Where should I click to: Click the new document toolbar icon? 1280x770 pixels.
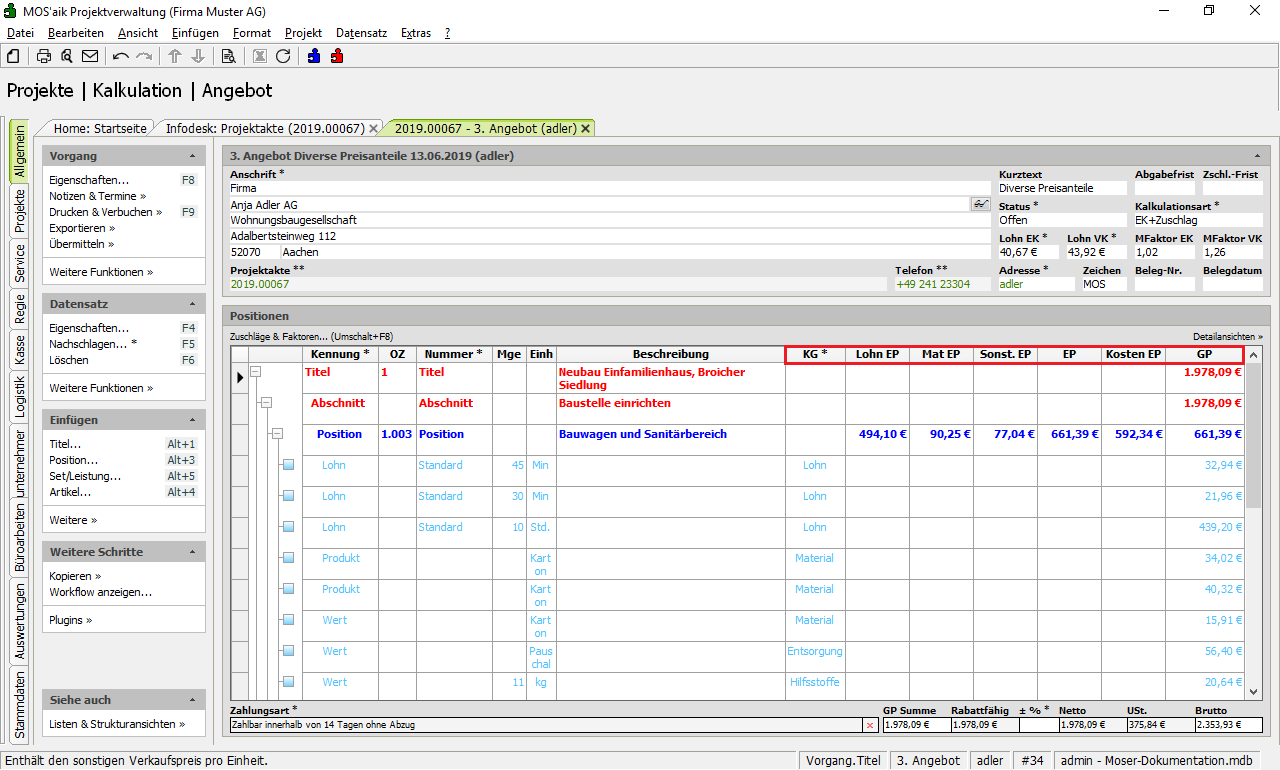tap(13, 56)
